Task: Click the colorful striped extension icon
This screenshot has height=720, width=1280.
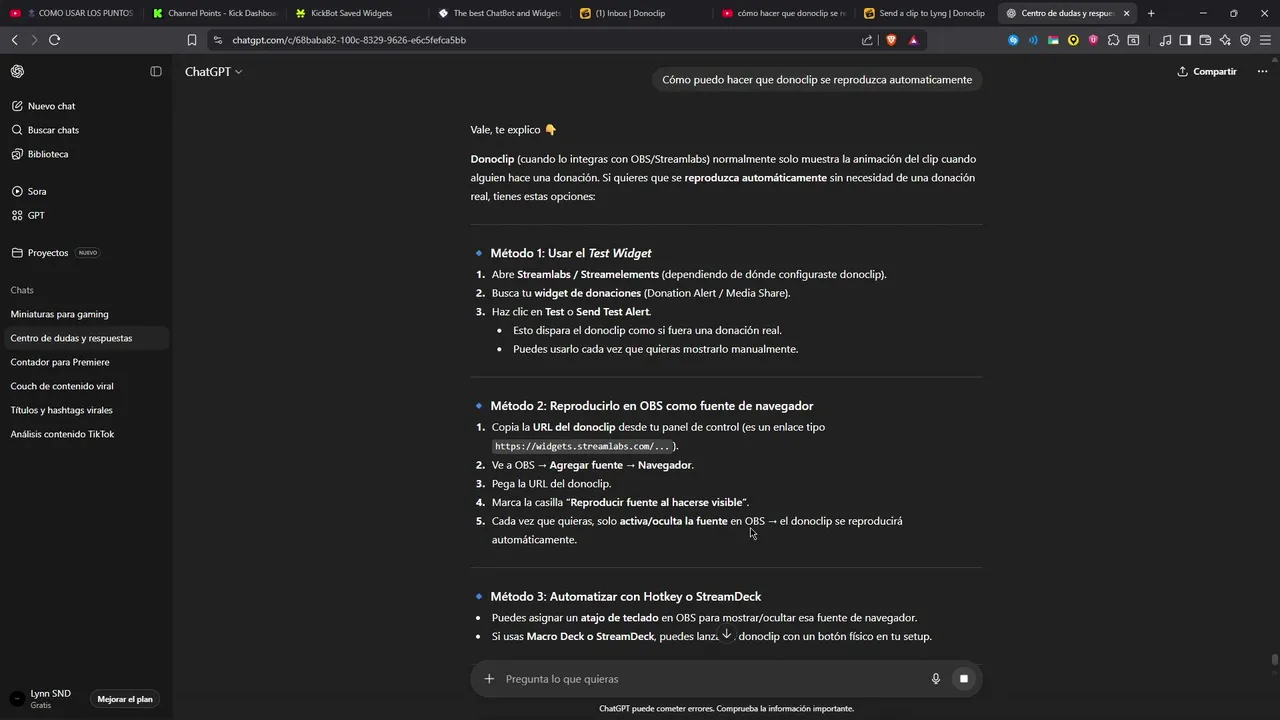Action: pyautogui.click(x=1053, y=40)
